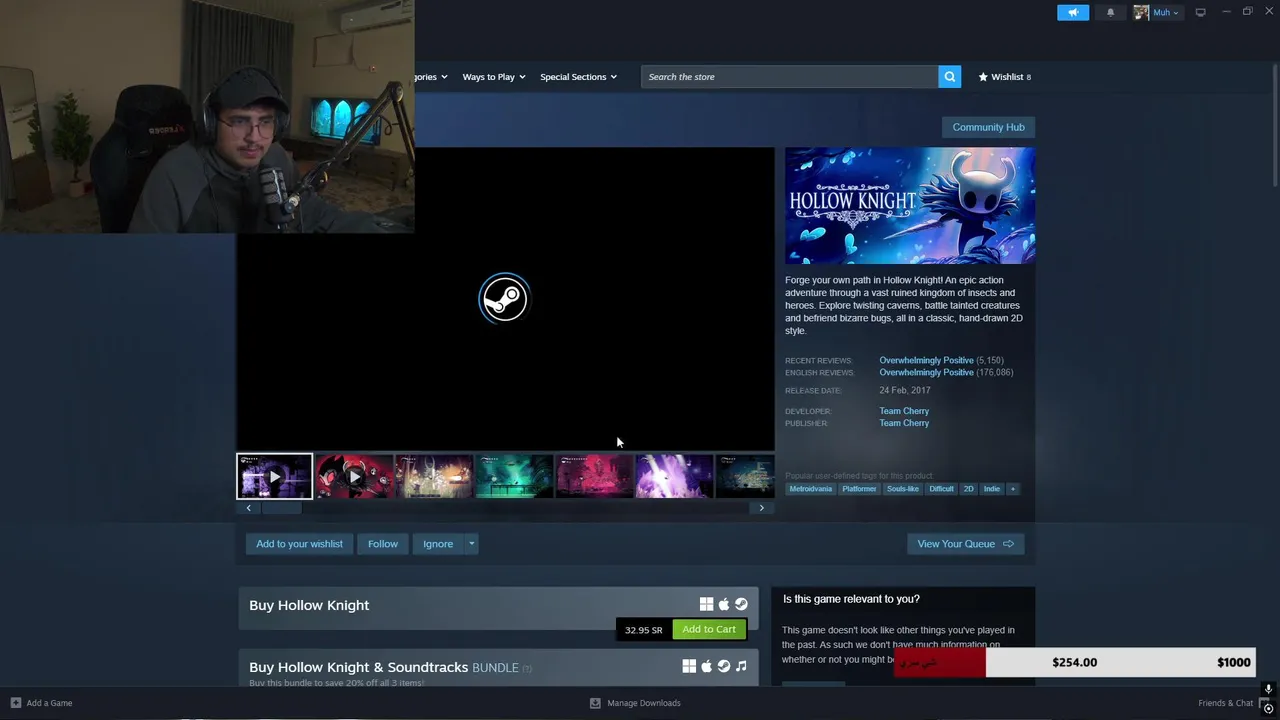Open the Wishlist link with star
Image resolution: width=1280 pixels, height=720 pixels.
(1004, 77)
